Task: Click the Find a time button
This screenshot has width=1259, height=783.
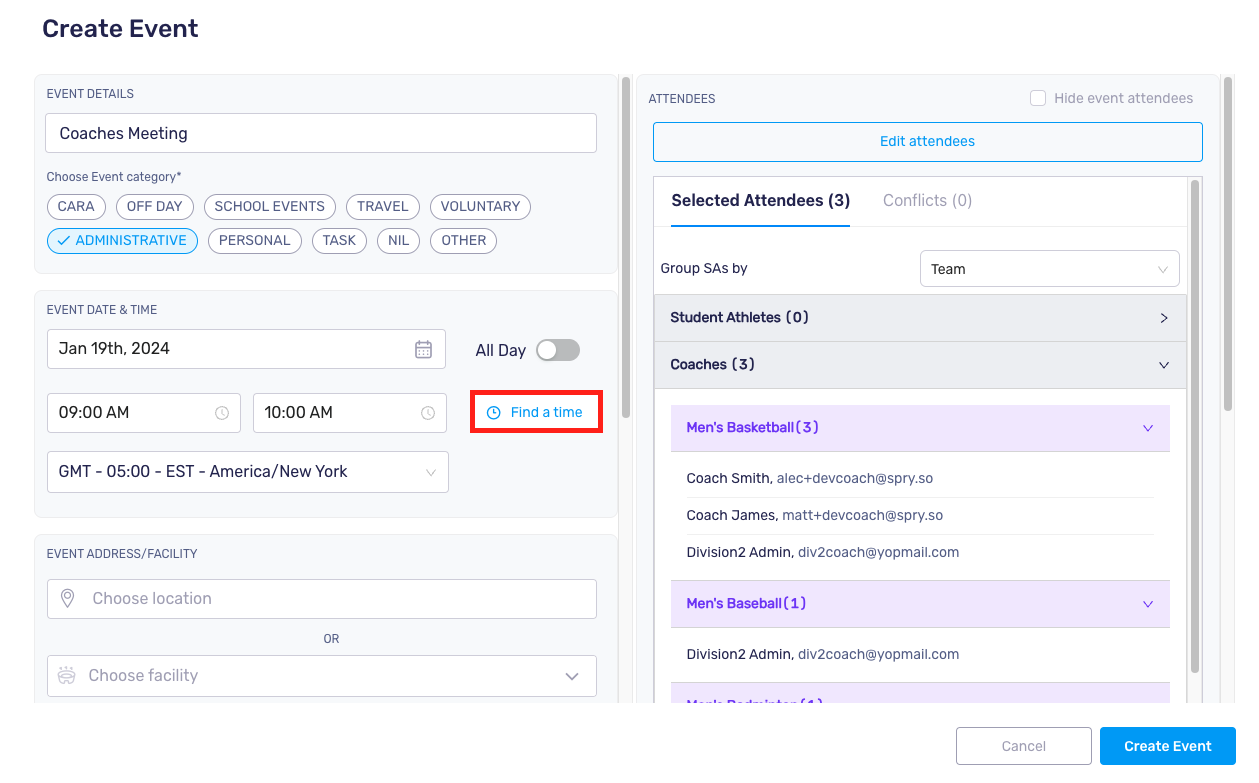Action: [536, 412]
